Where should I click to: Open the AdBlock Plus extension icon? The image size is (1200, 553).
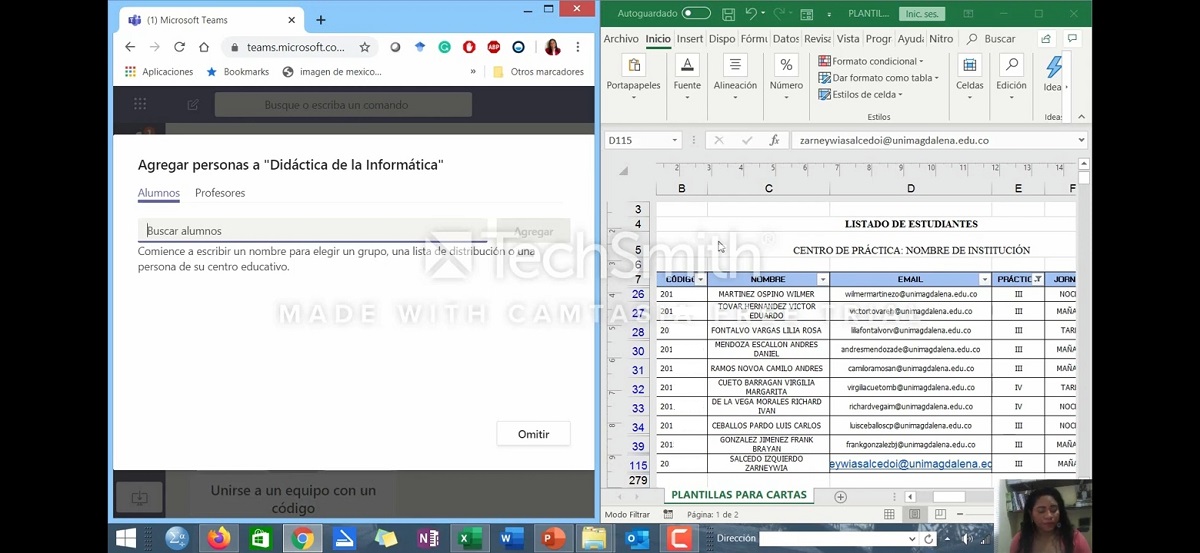coord(494,47)
